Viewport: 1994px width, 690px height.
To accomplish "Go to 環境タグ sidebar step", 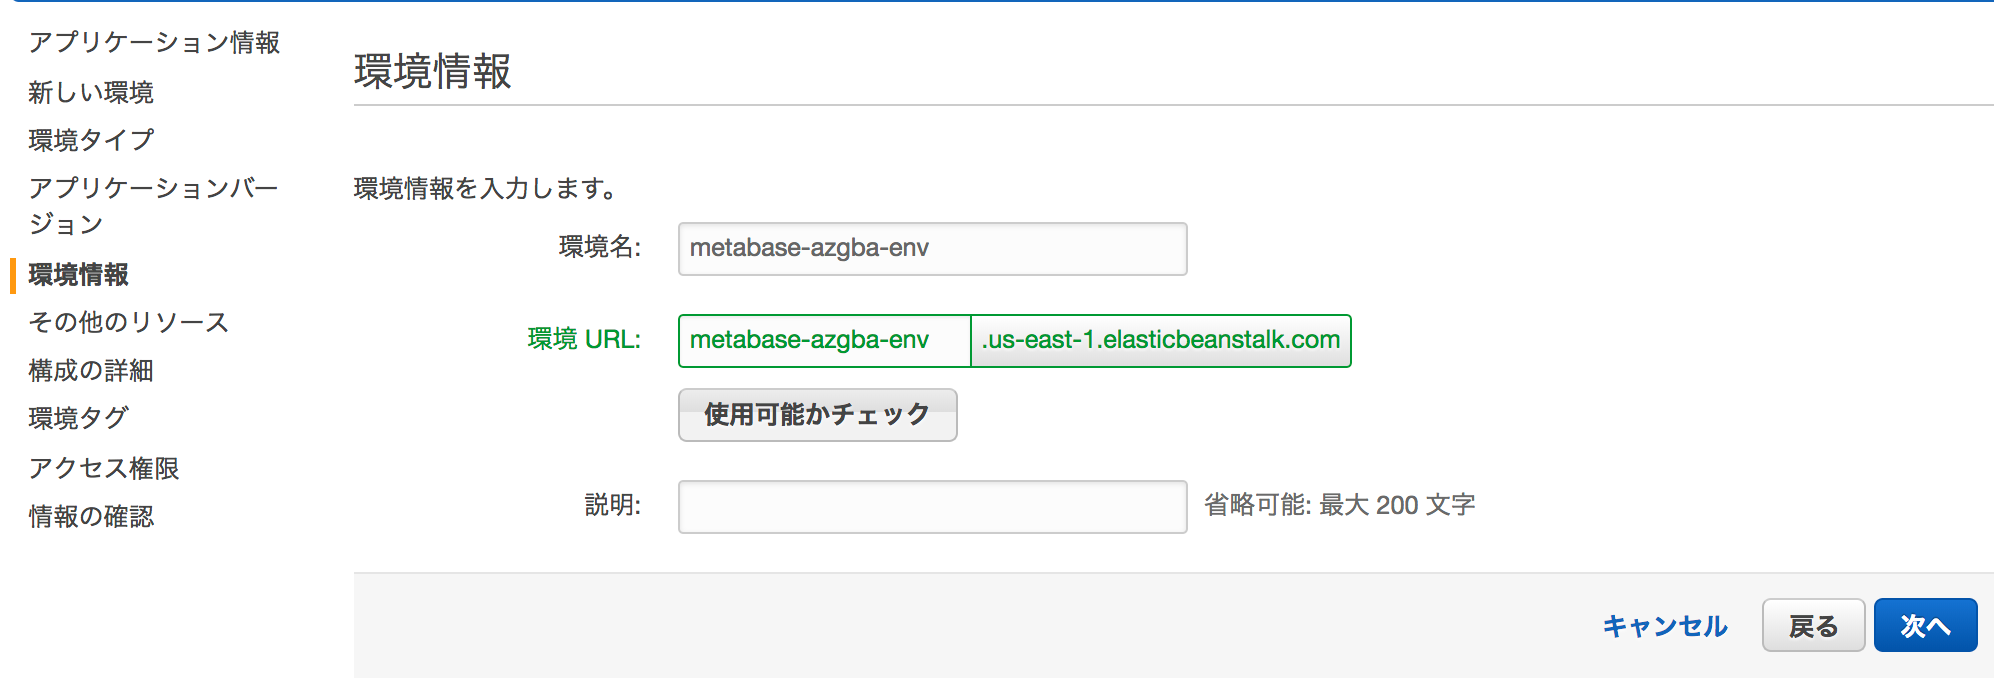I will (x=79, y=418).
